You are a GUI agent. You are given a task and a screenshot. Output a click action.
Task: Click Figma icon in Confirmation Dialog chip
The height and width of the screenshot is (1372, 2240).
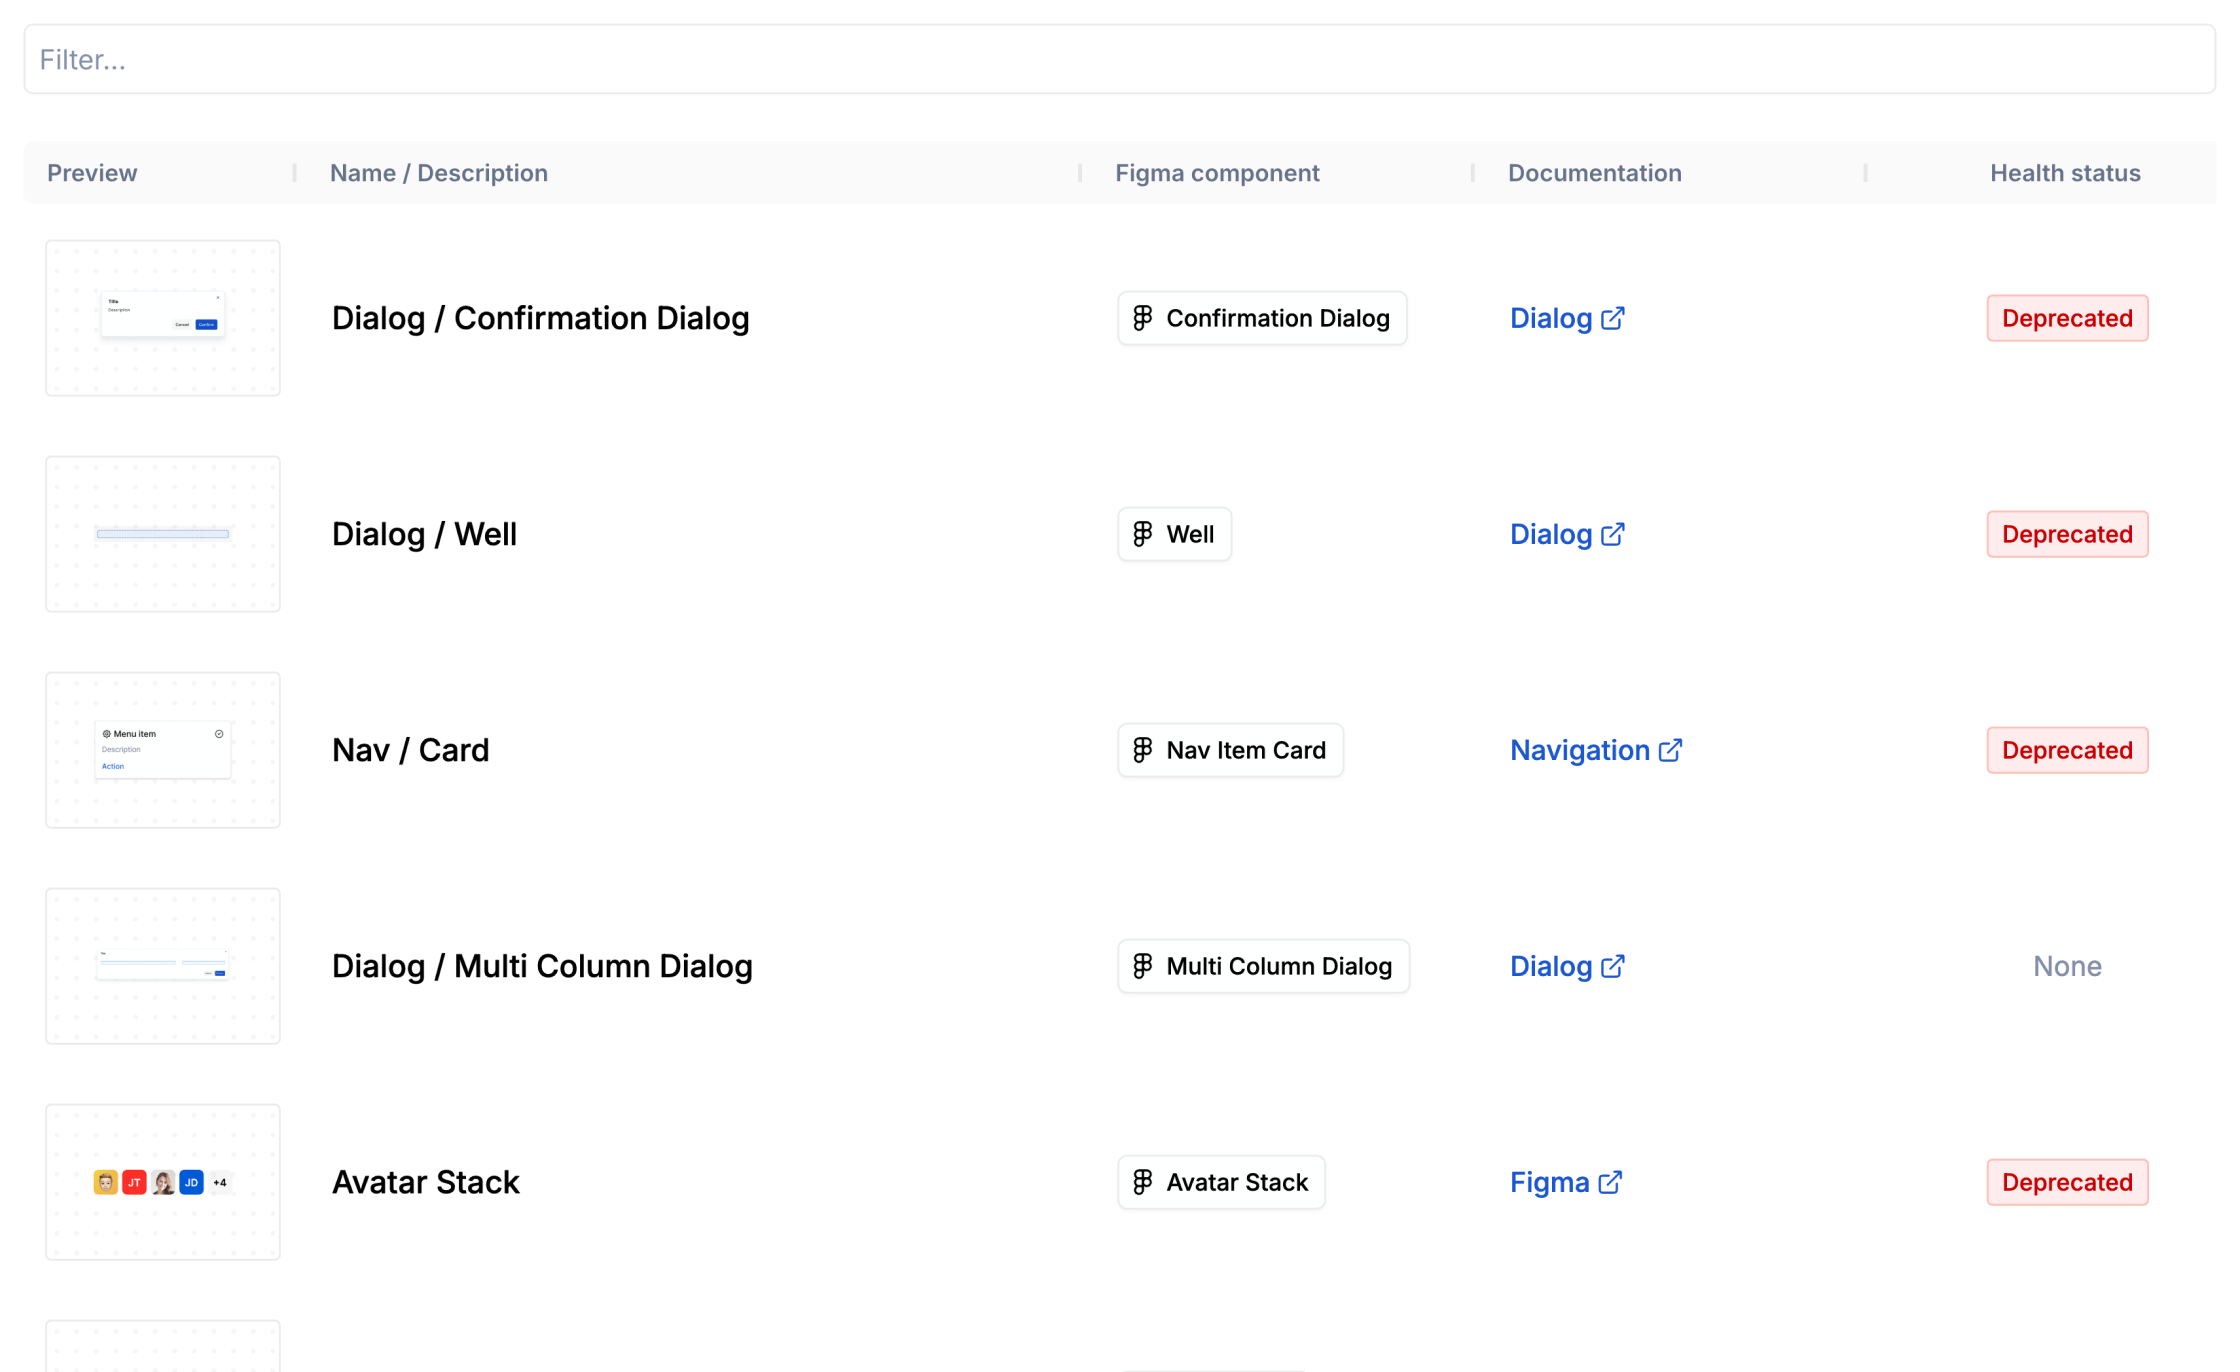(1142, 318)
